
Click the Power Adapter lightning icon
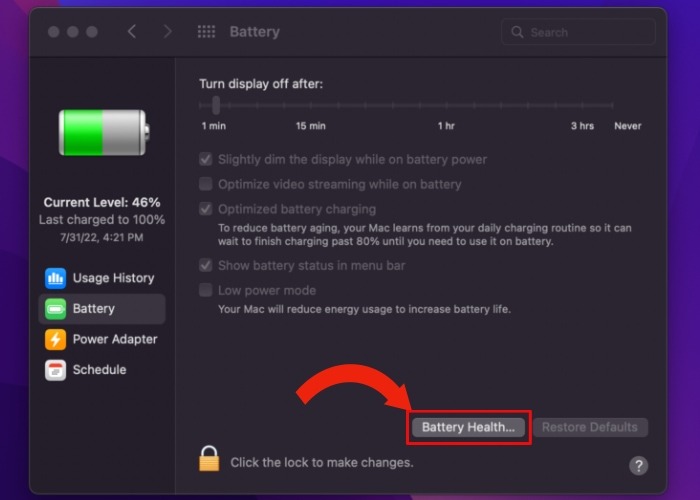click(x=55, y=339)
